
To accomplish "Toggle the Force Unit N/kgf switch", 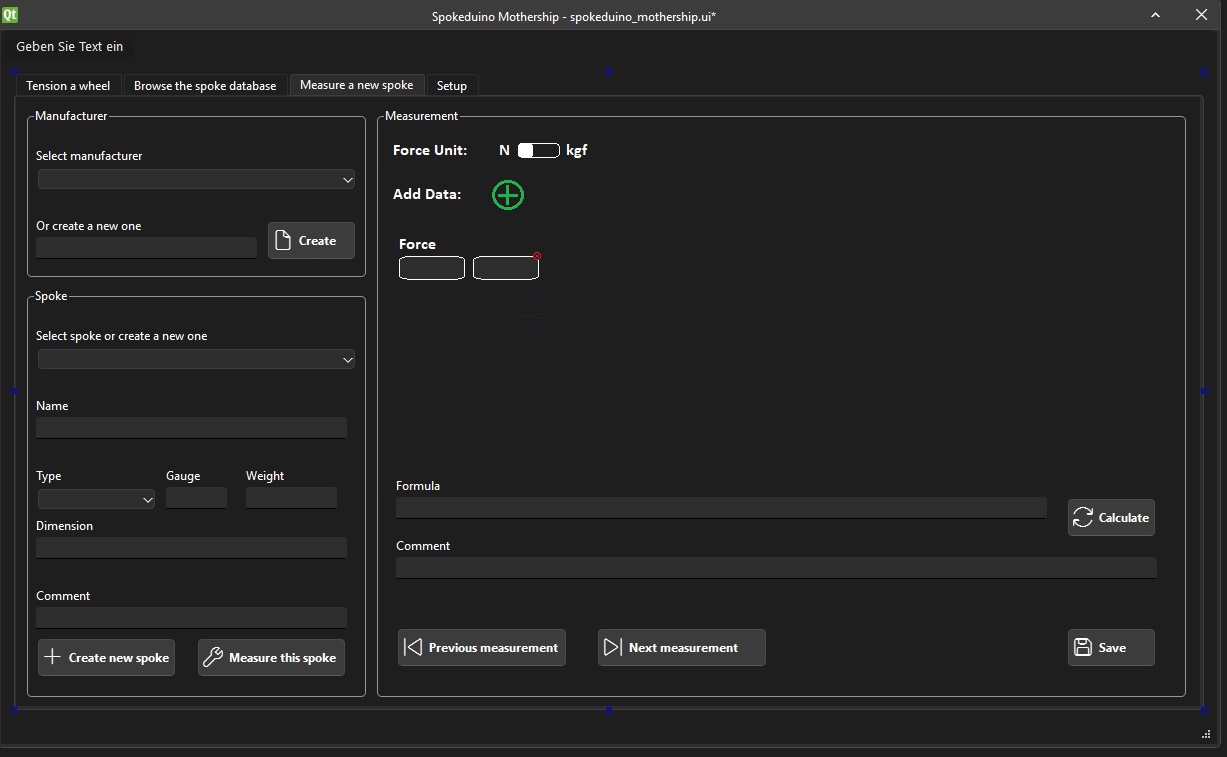I will click(538, 150).
